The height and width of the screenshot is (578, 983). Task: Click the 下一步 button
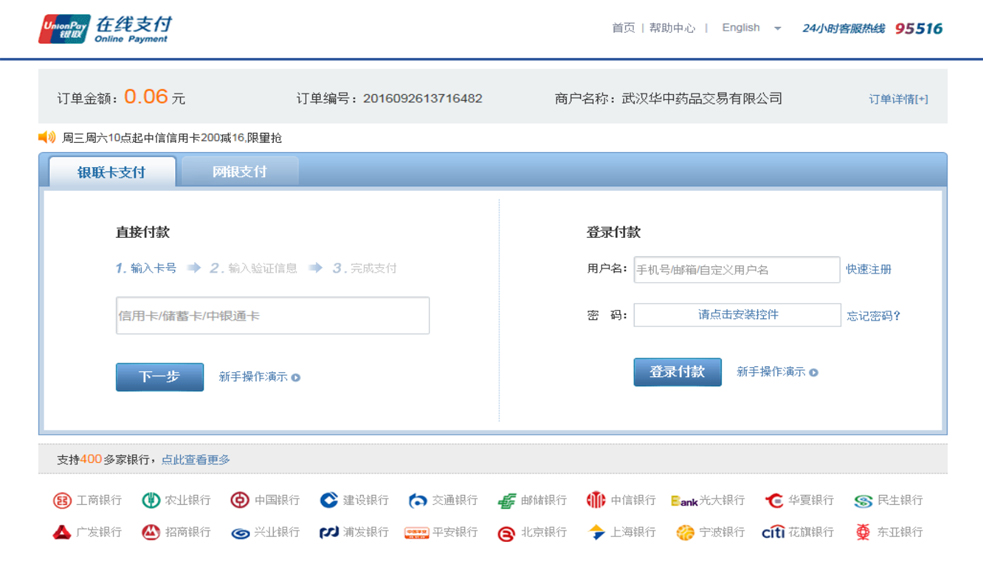[159, 377]
